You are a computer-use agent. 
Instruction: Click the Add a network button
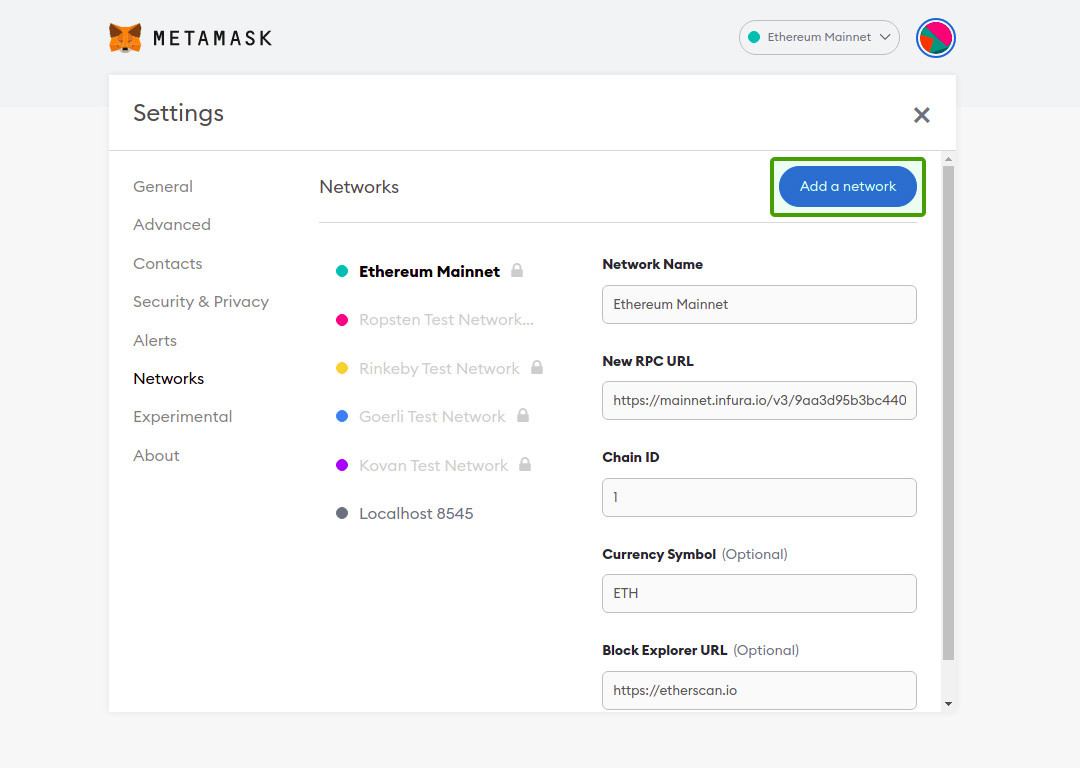click(x=848, y=187)
